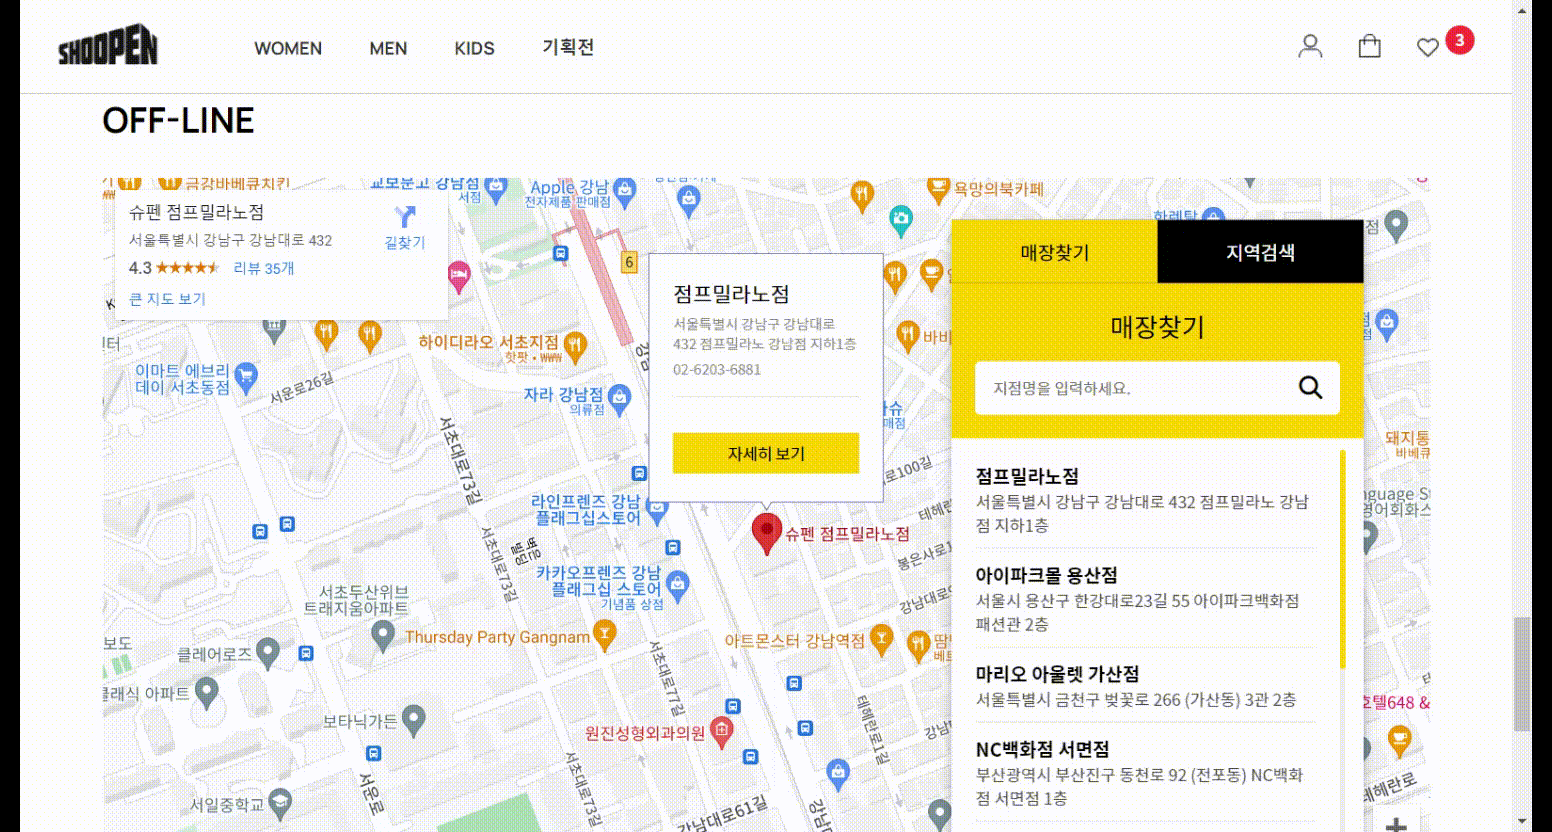
Task: Open the shopping bag icon
Action: point(1369,46)
